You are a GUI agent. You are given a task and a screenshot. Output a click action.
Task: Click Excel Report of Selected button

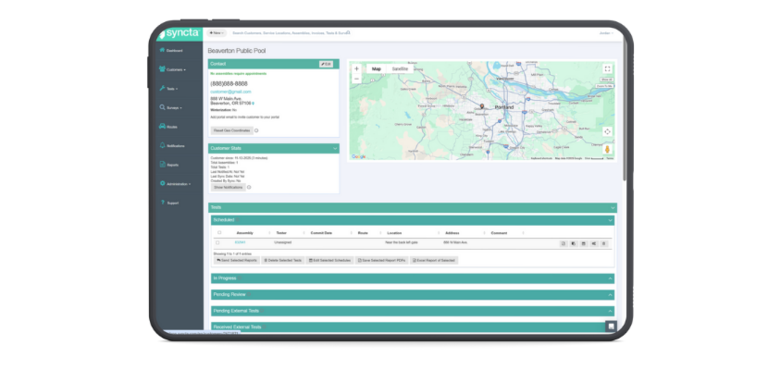434,260
